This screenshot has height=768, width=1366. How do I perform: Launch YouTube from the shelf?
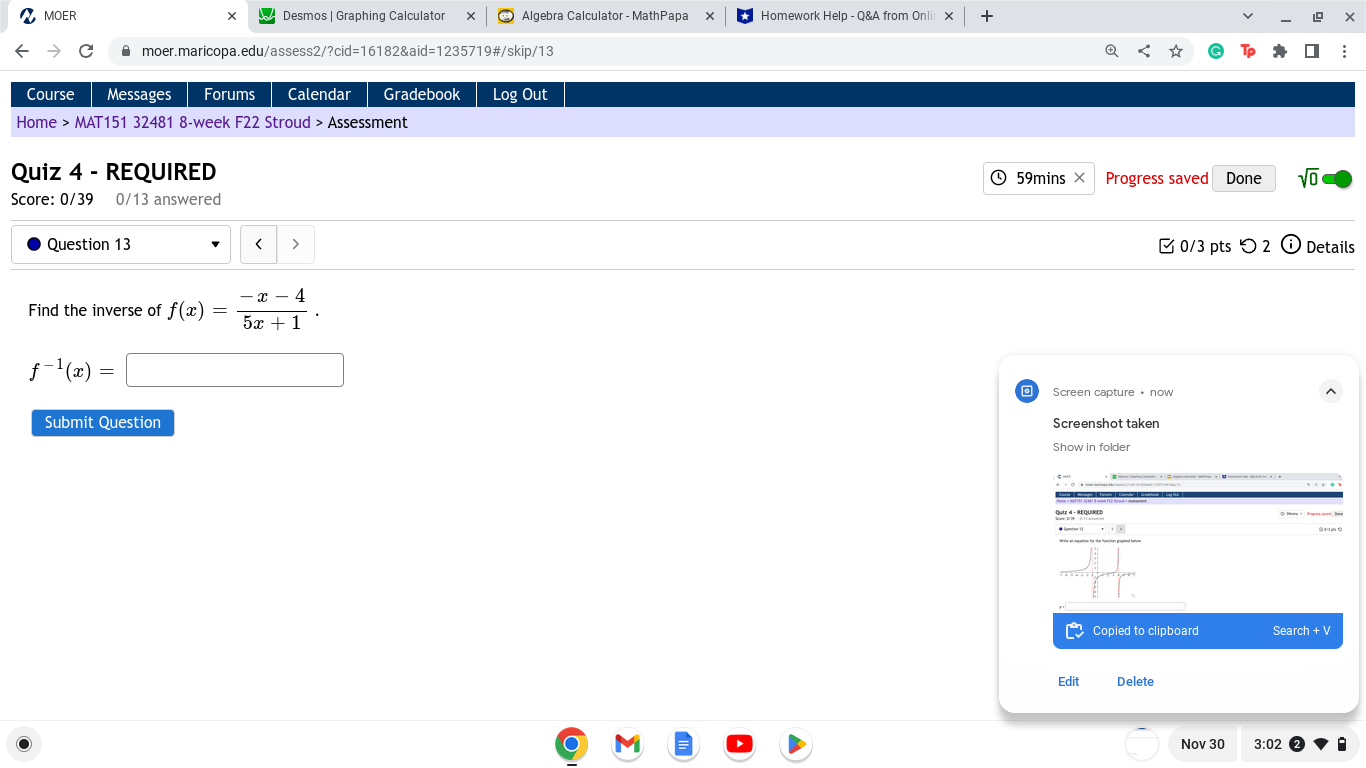coord(739,744)
